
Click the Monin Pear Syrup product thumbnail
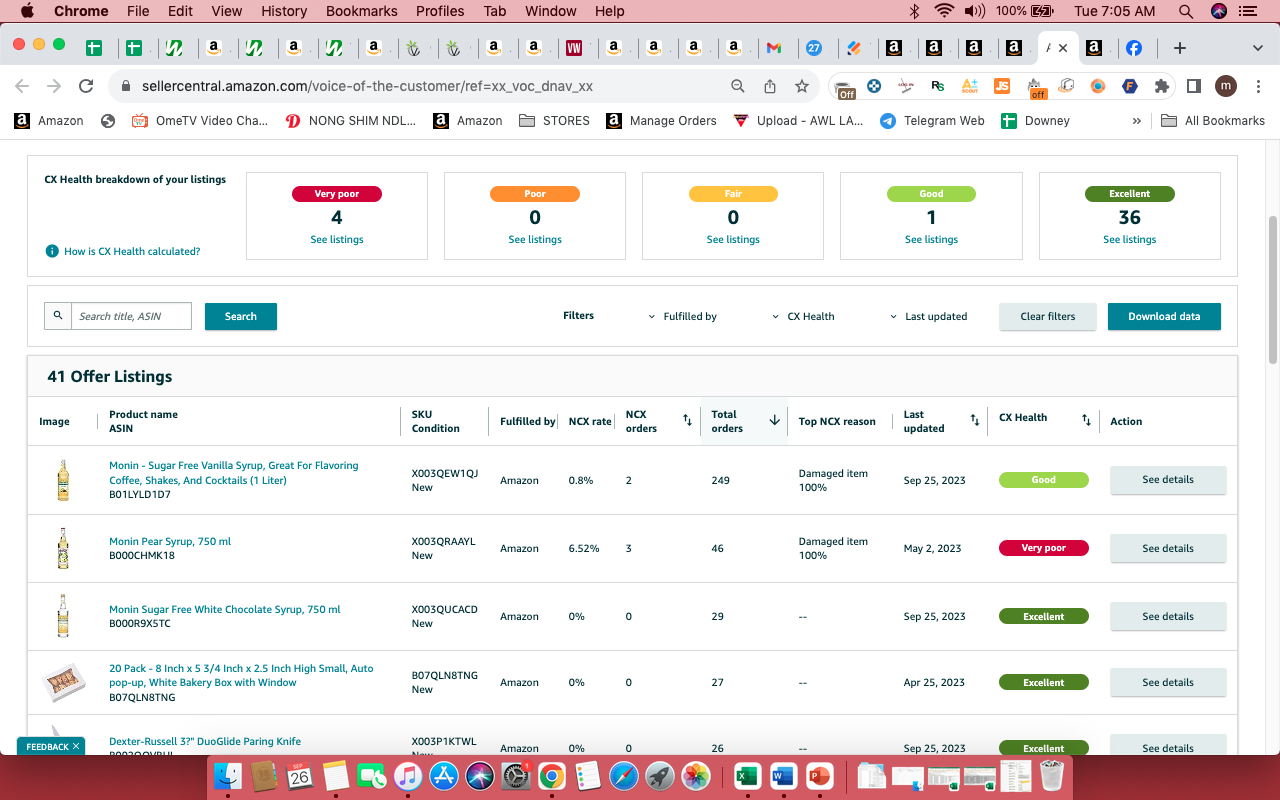tap(63, 548)
